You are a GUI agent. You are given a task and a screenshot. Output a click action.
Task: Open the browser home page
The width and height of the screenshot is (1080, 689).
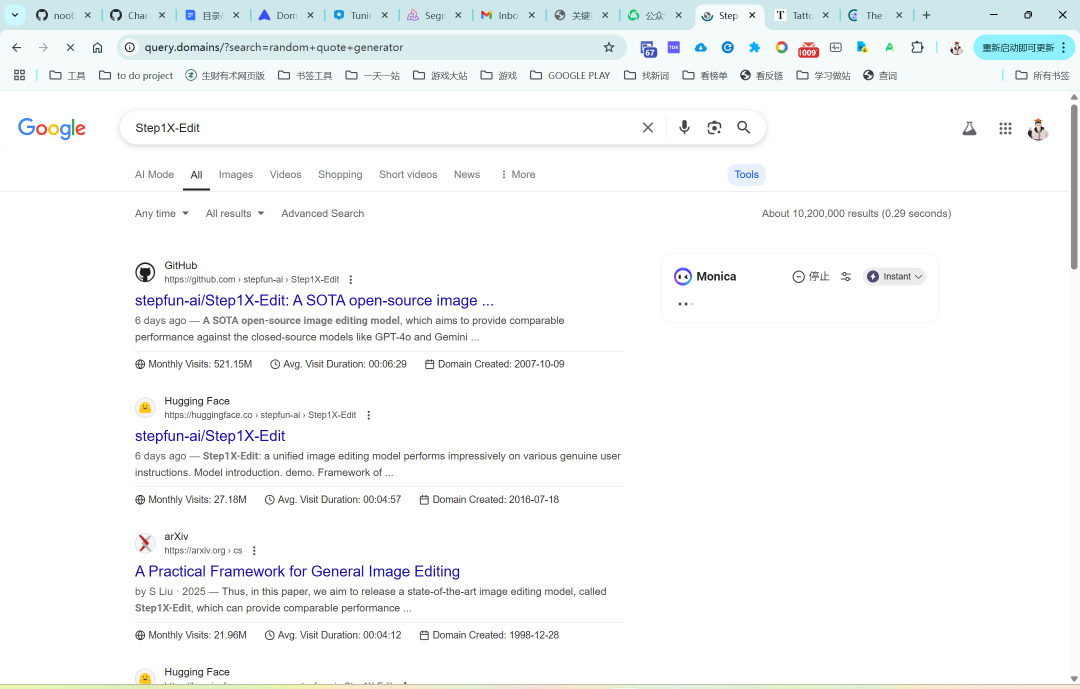click(97, 48)
